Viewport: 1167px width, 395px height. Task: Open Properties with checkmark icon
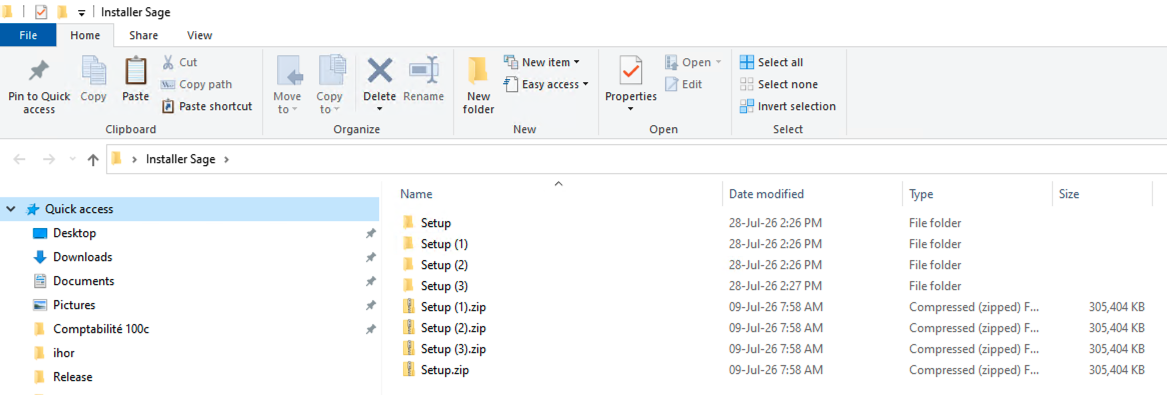click(630, 71)
